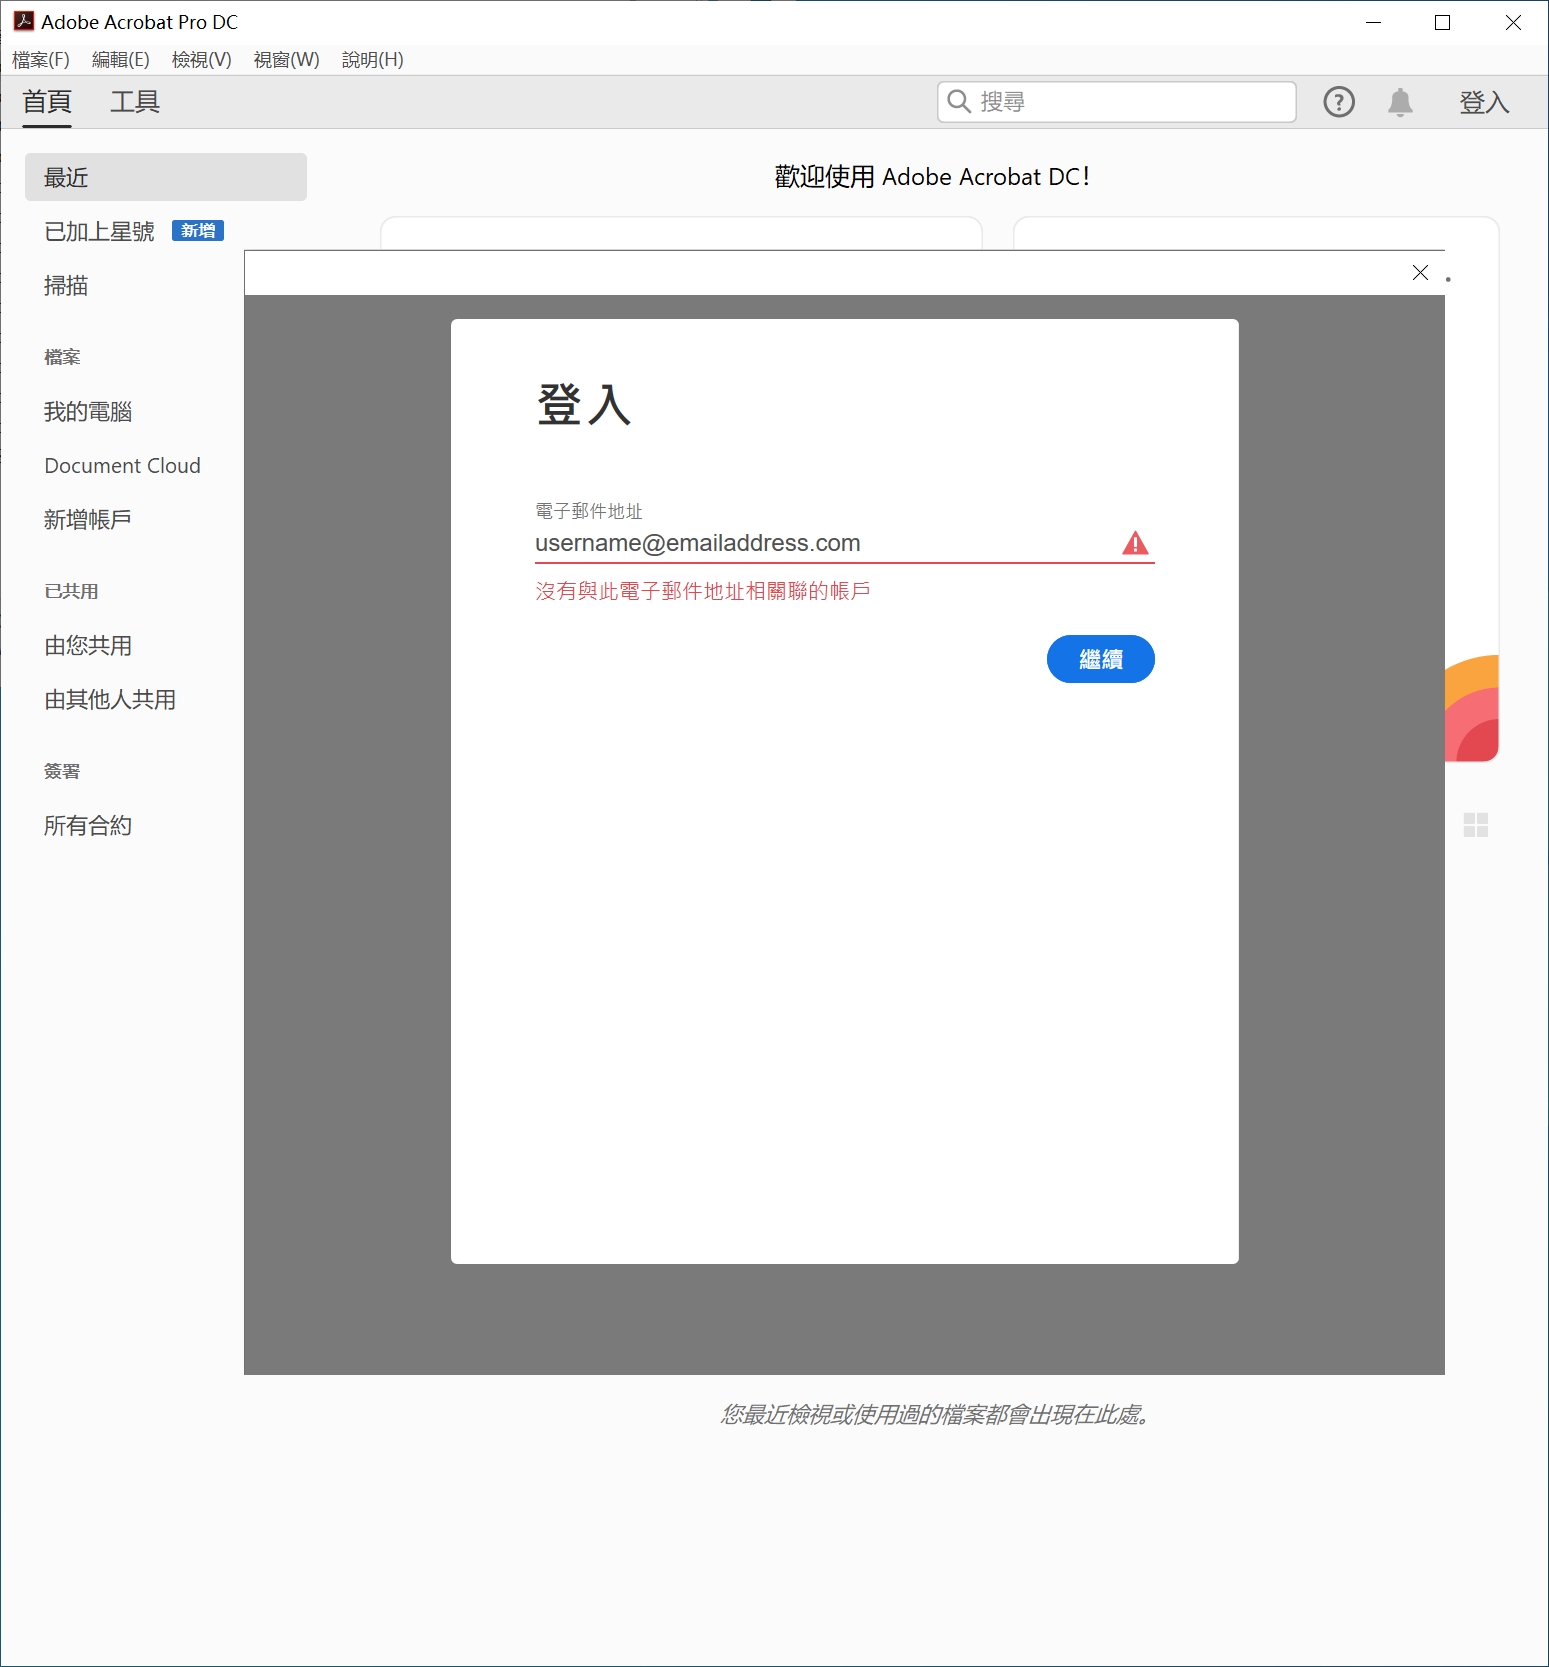1549x1667 pixels.
Task: Focus the 搜尋 search box
Action: [1117, 102]
